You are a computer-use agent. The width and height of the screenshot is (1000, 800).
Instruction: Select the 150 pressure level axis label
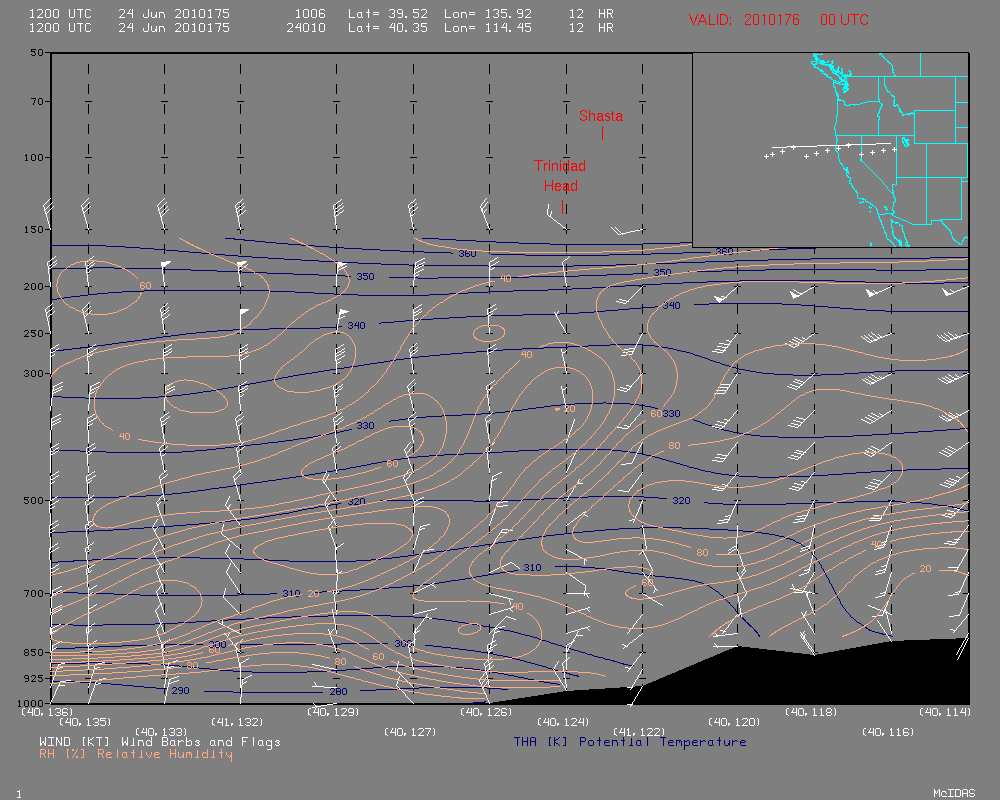tap(34, 229)
